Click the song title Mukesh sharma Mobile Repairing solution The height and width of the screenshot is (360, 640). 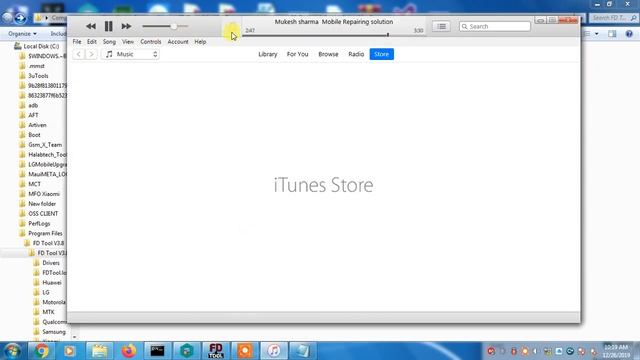tap(334, 22)
